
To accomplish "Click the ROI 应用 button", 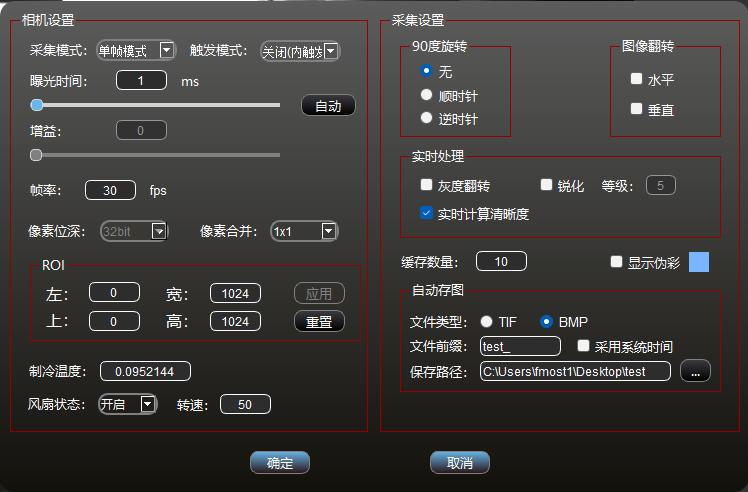I will pos(319,293).
